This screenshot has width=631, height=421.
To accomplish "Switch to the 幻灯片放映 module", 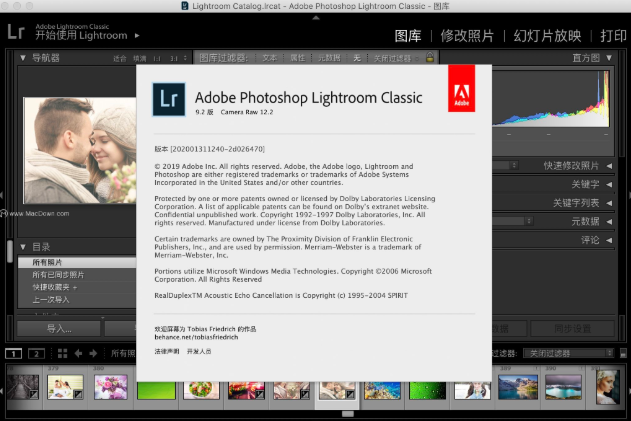I will coord(547,36).
